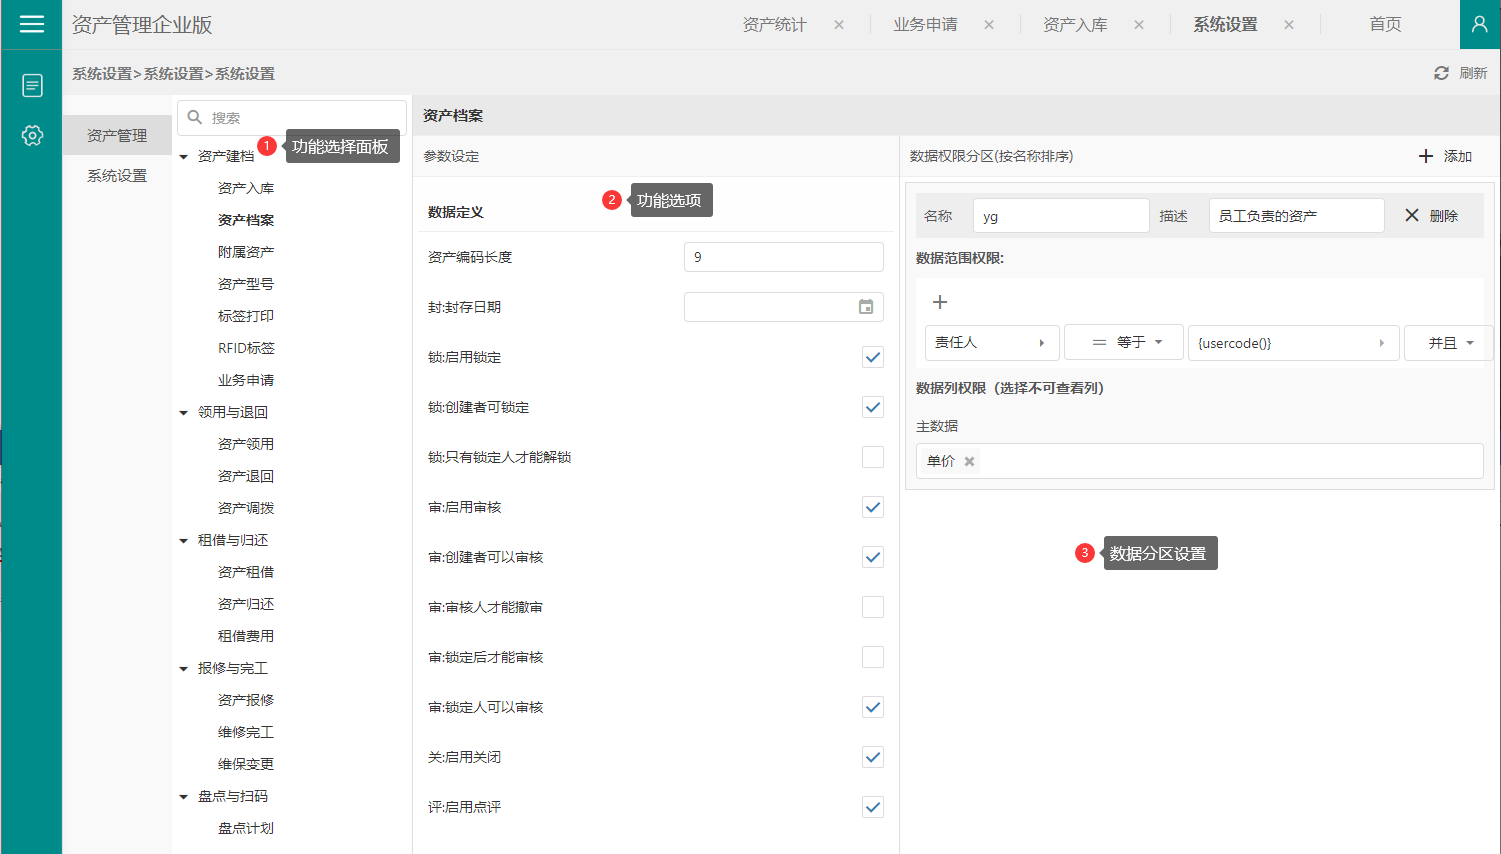
Task: Toggle 审:创建者可以审核 checkbox
Action: click(x=873, y=557)
